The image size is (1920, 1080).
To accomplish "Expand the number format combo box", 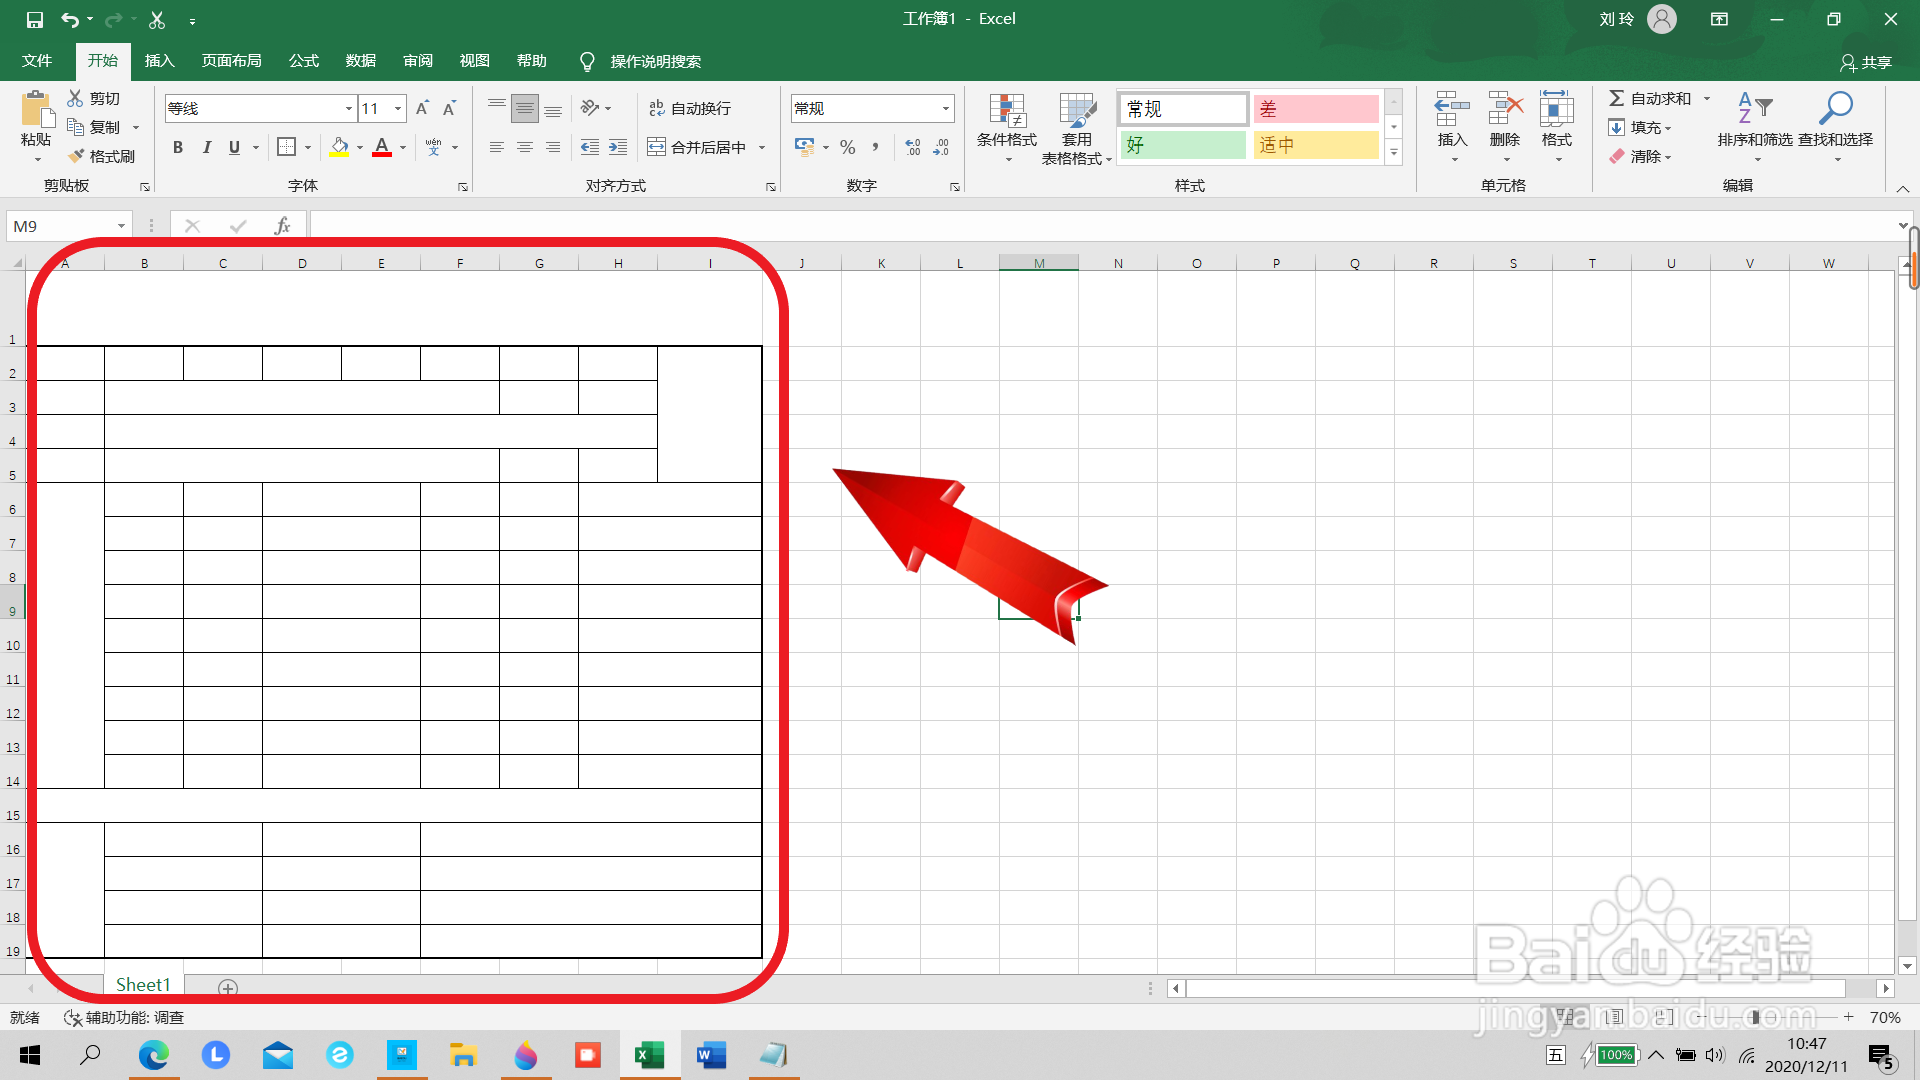I will point(945,108).
